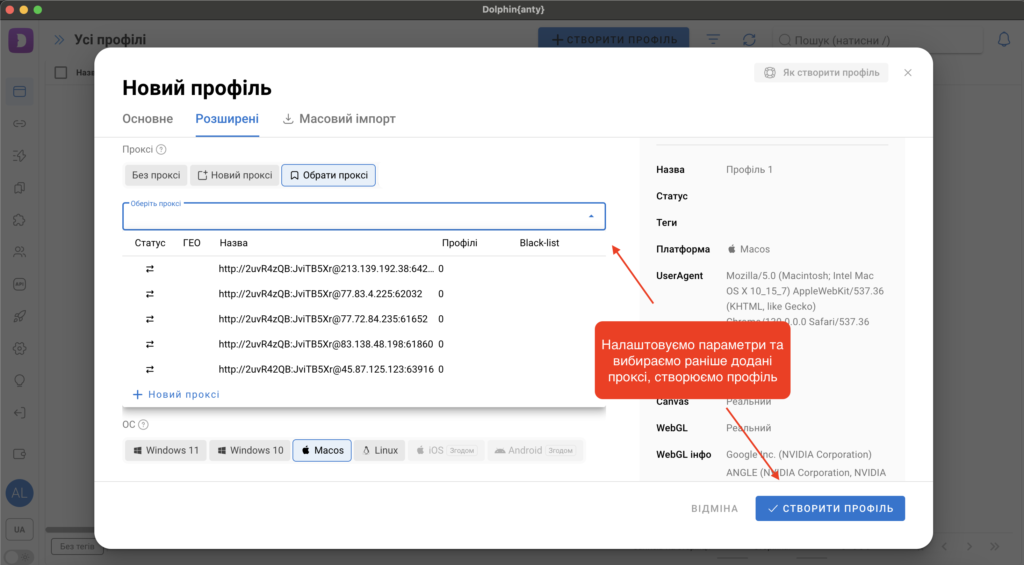1024x565 pixels.
Task: Click the notification bell icon
Action: click(x=1004, y=40)
